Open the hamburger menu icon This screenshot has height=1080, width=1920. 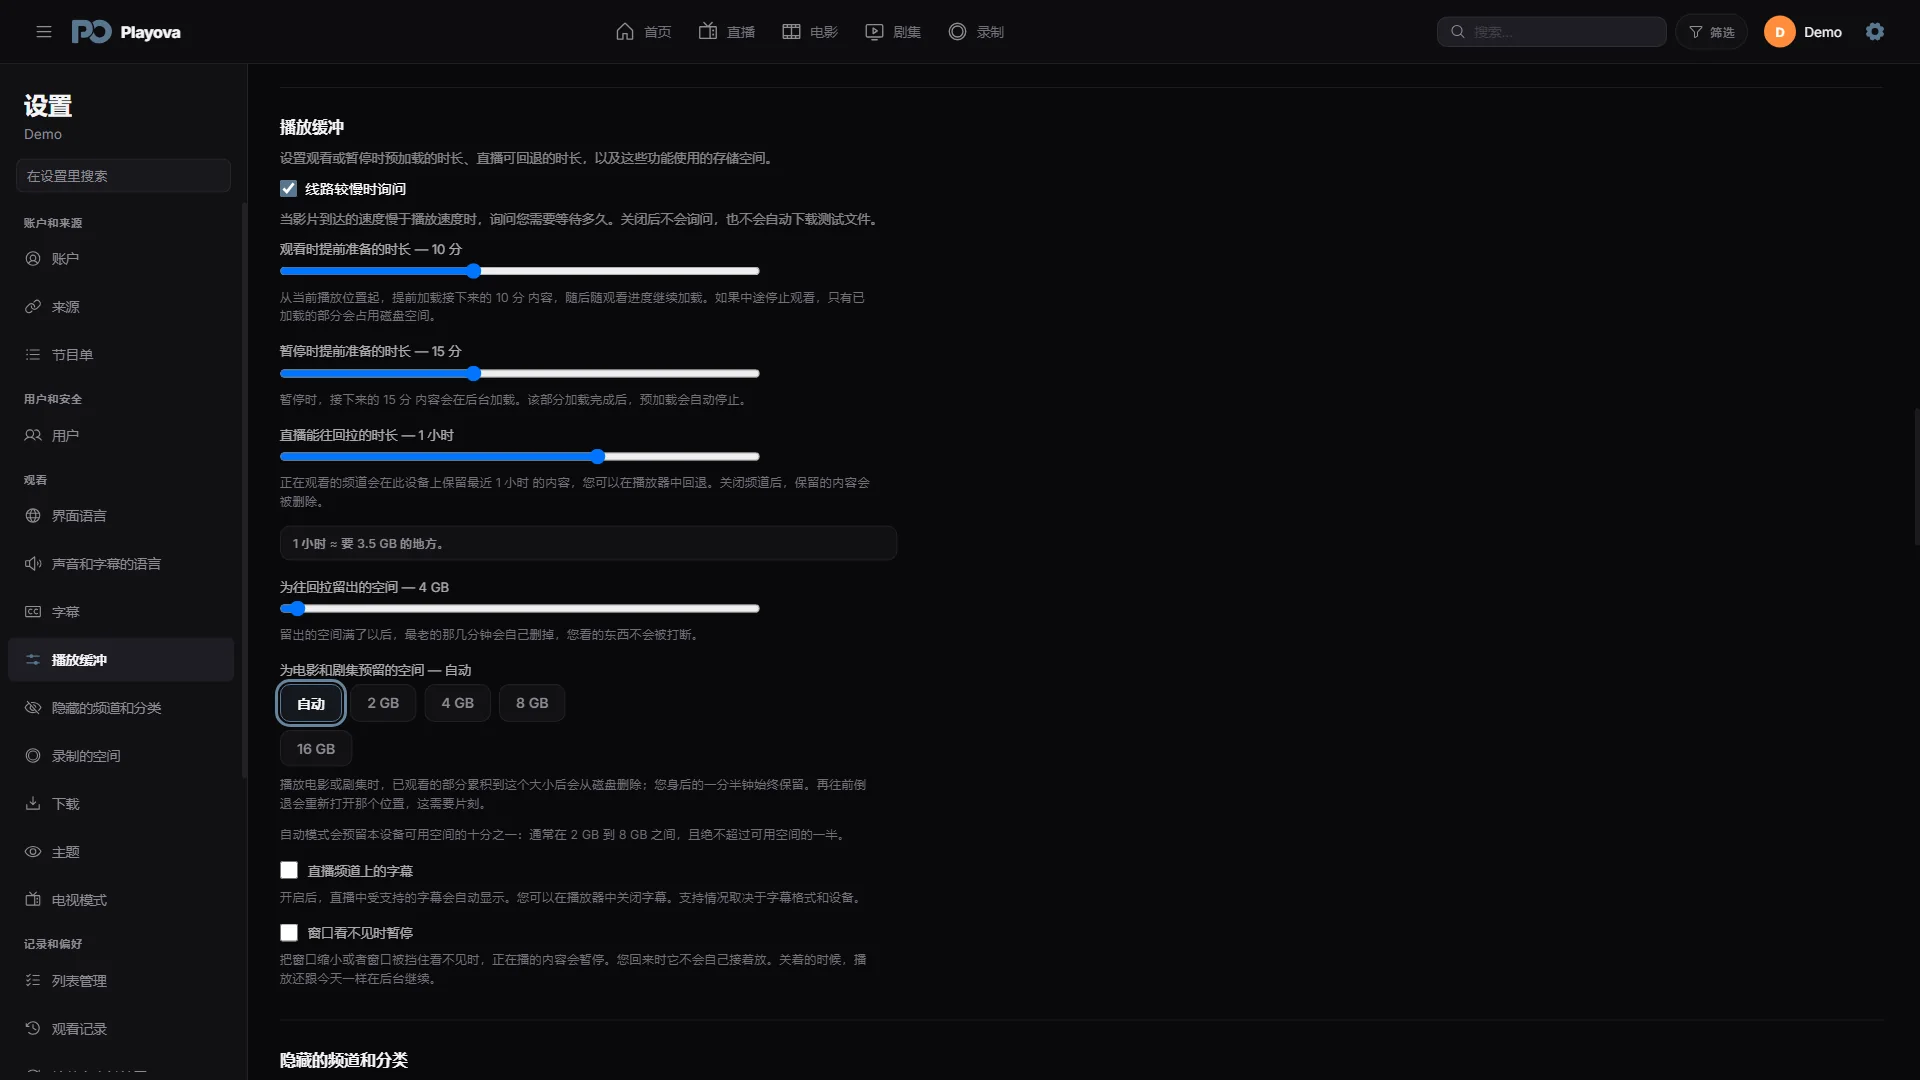[x=44, y=32]
